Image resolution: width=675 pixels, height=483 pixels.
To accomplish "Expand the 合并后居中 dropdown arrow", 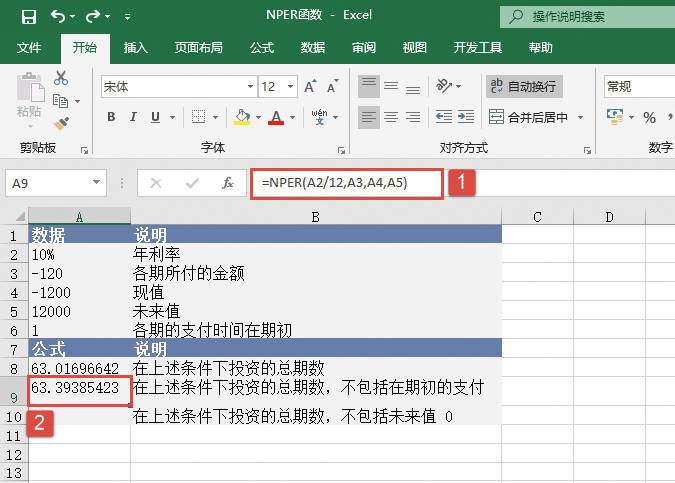I will [580, 117].
